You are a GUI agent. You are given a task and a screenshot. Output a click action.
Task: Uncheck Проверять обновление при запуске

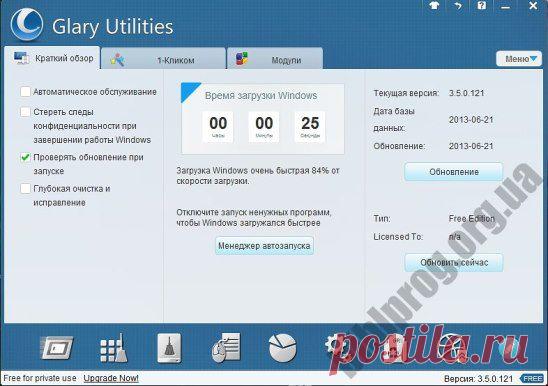tap(25, 157)
